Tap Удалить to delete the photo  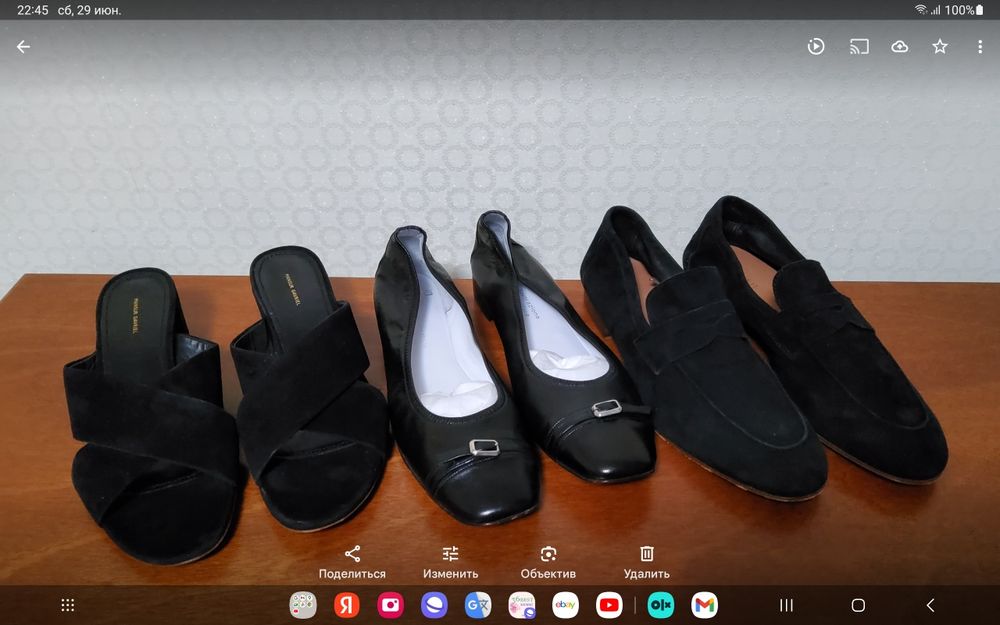pyautogui.click(x=647, y=562)
